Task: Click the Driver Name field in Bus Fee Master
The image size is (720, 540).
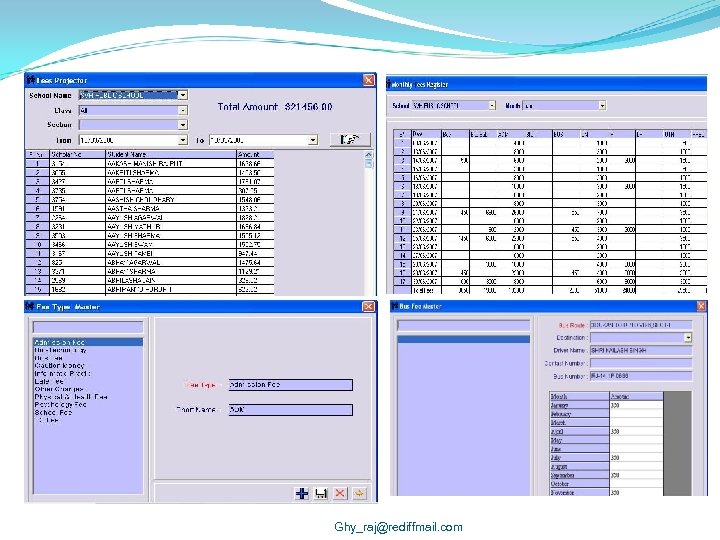Action: tap(641, 350)
